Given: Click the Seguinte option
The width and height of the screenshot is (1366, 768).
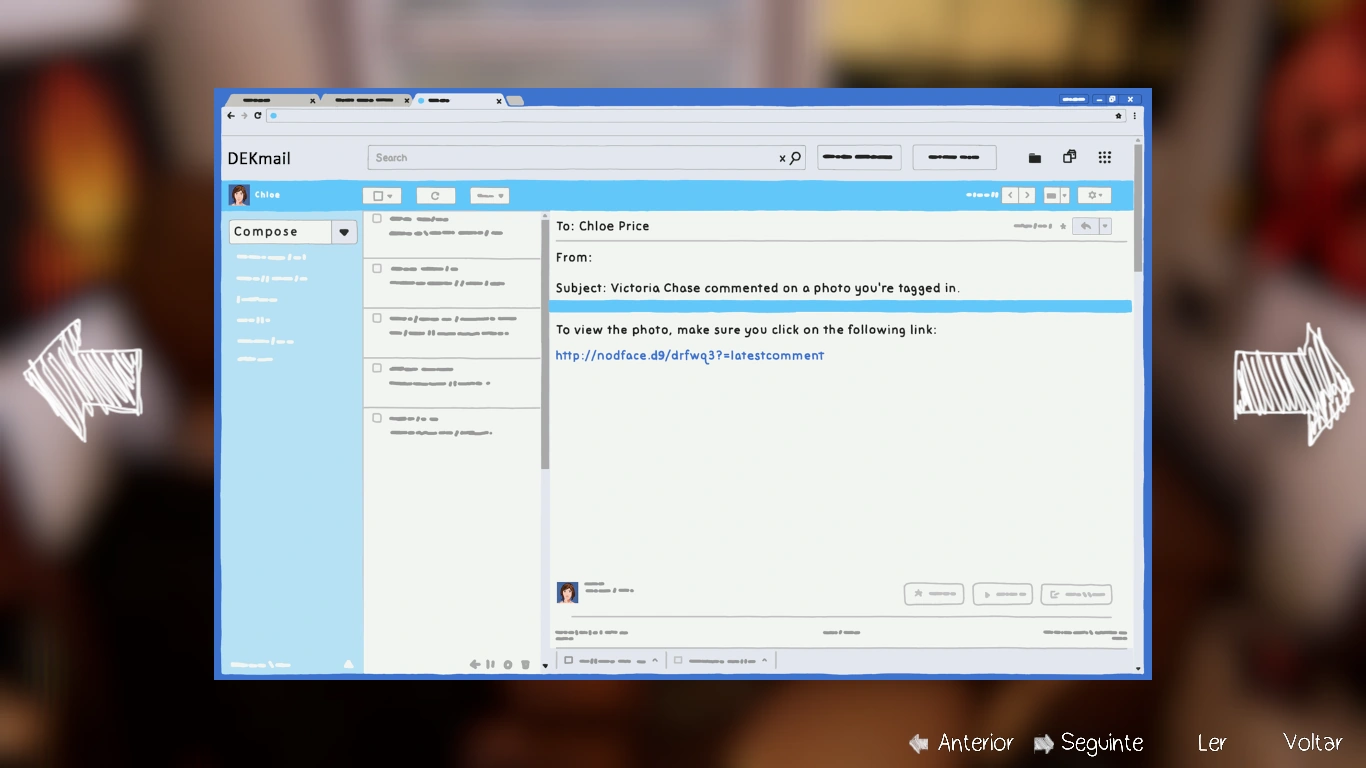Looking at the screenshot, I should click(x=1088, y=743).
